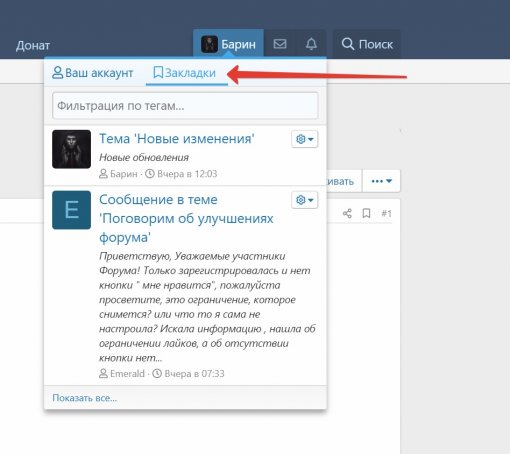Click the Emerald author name

127,373
